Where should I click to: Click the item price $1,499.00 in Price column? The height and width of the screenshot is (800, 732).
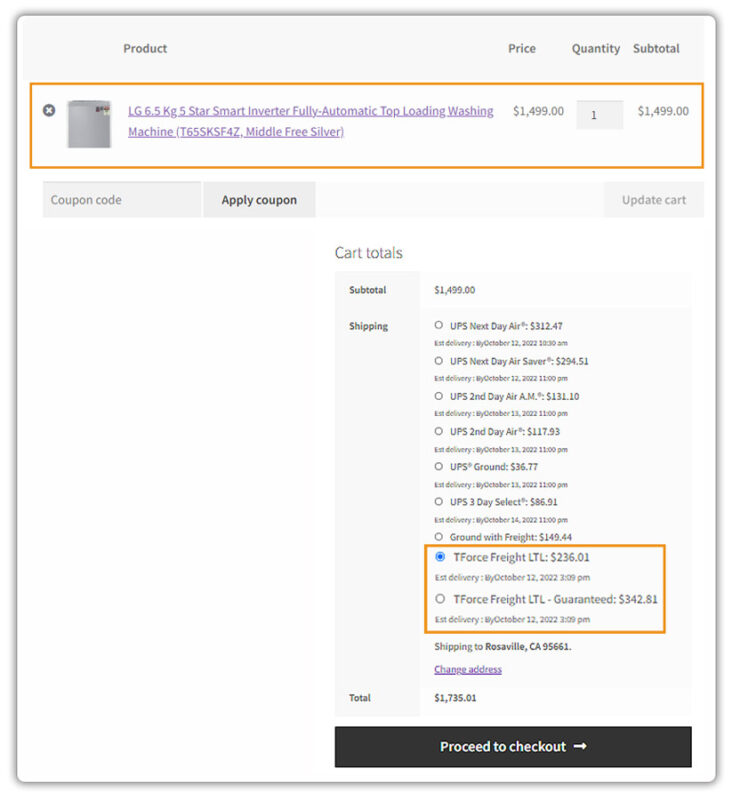point(539,111)
